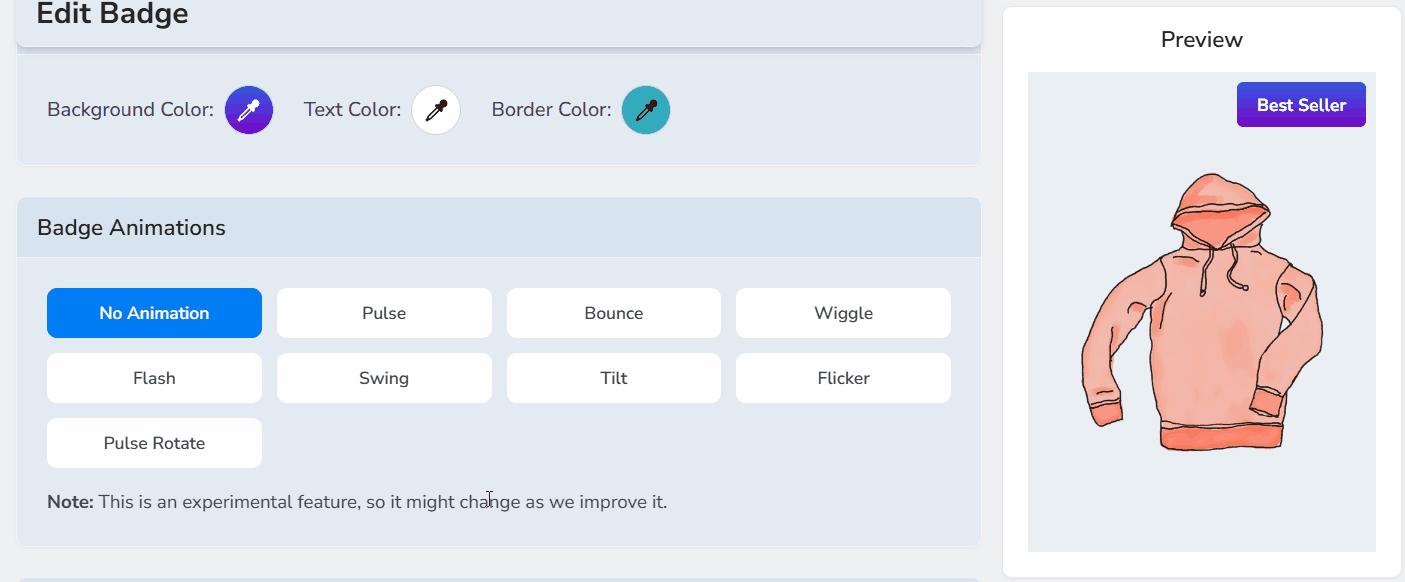Screen dimensions: 1405x582
Task: Choose the plain Pulse animation
Action: [x=384, y=313]
